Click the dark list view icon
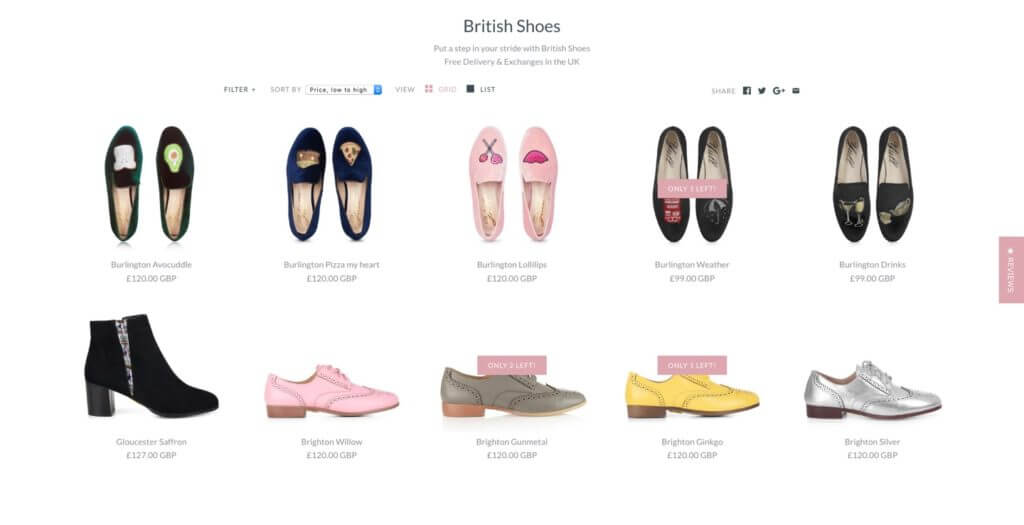 (x=470, y=89)
